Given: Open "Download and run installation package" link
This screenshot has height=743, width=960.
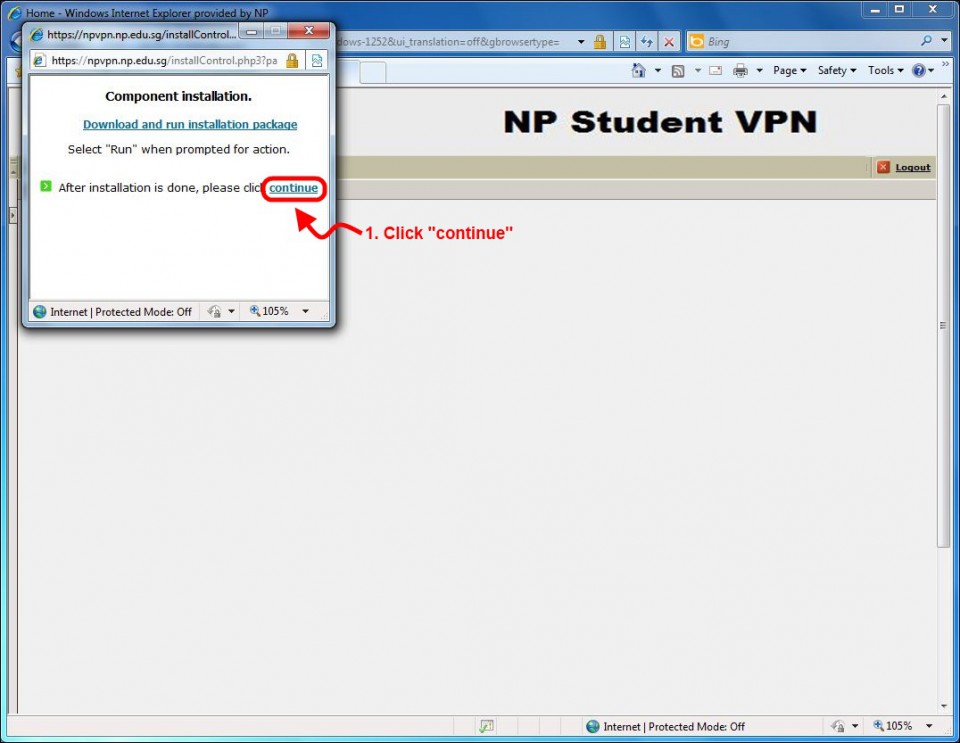Looking at the screenshot, I should click(x=190, y=124).
